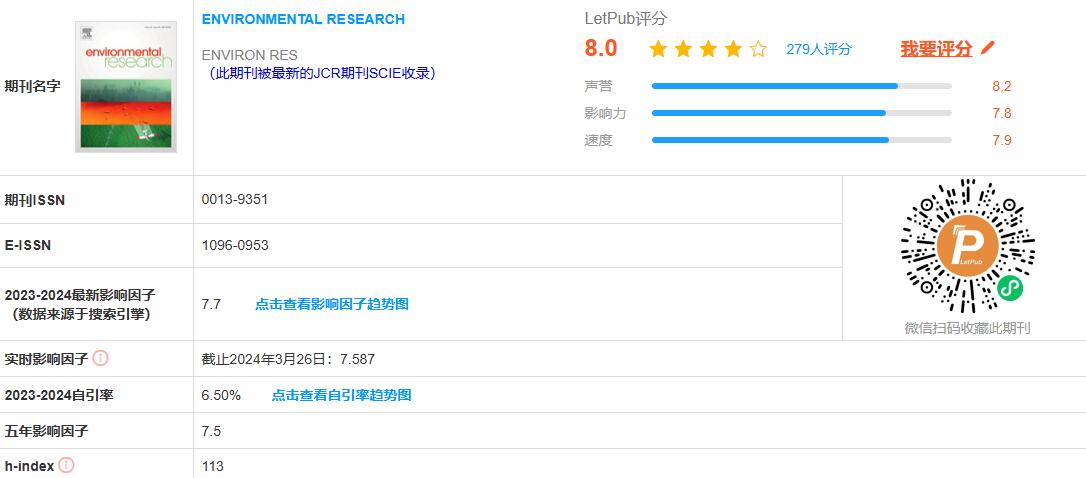Screen dimensions: 1086x478
Task: Click info icon next to 实时影响因子
Action: click(101, 358)
